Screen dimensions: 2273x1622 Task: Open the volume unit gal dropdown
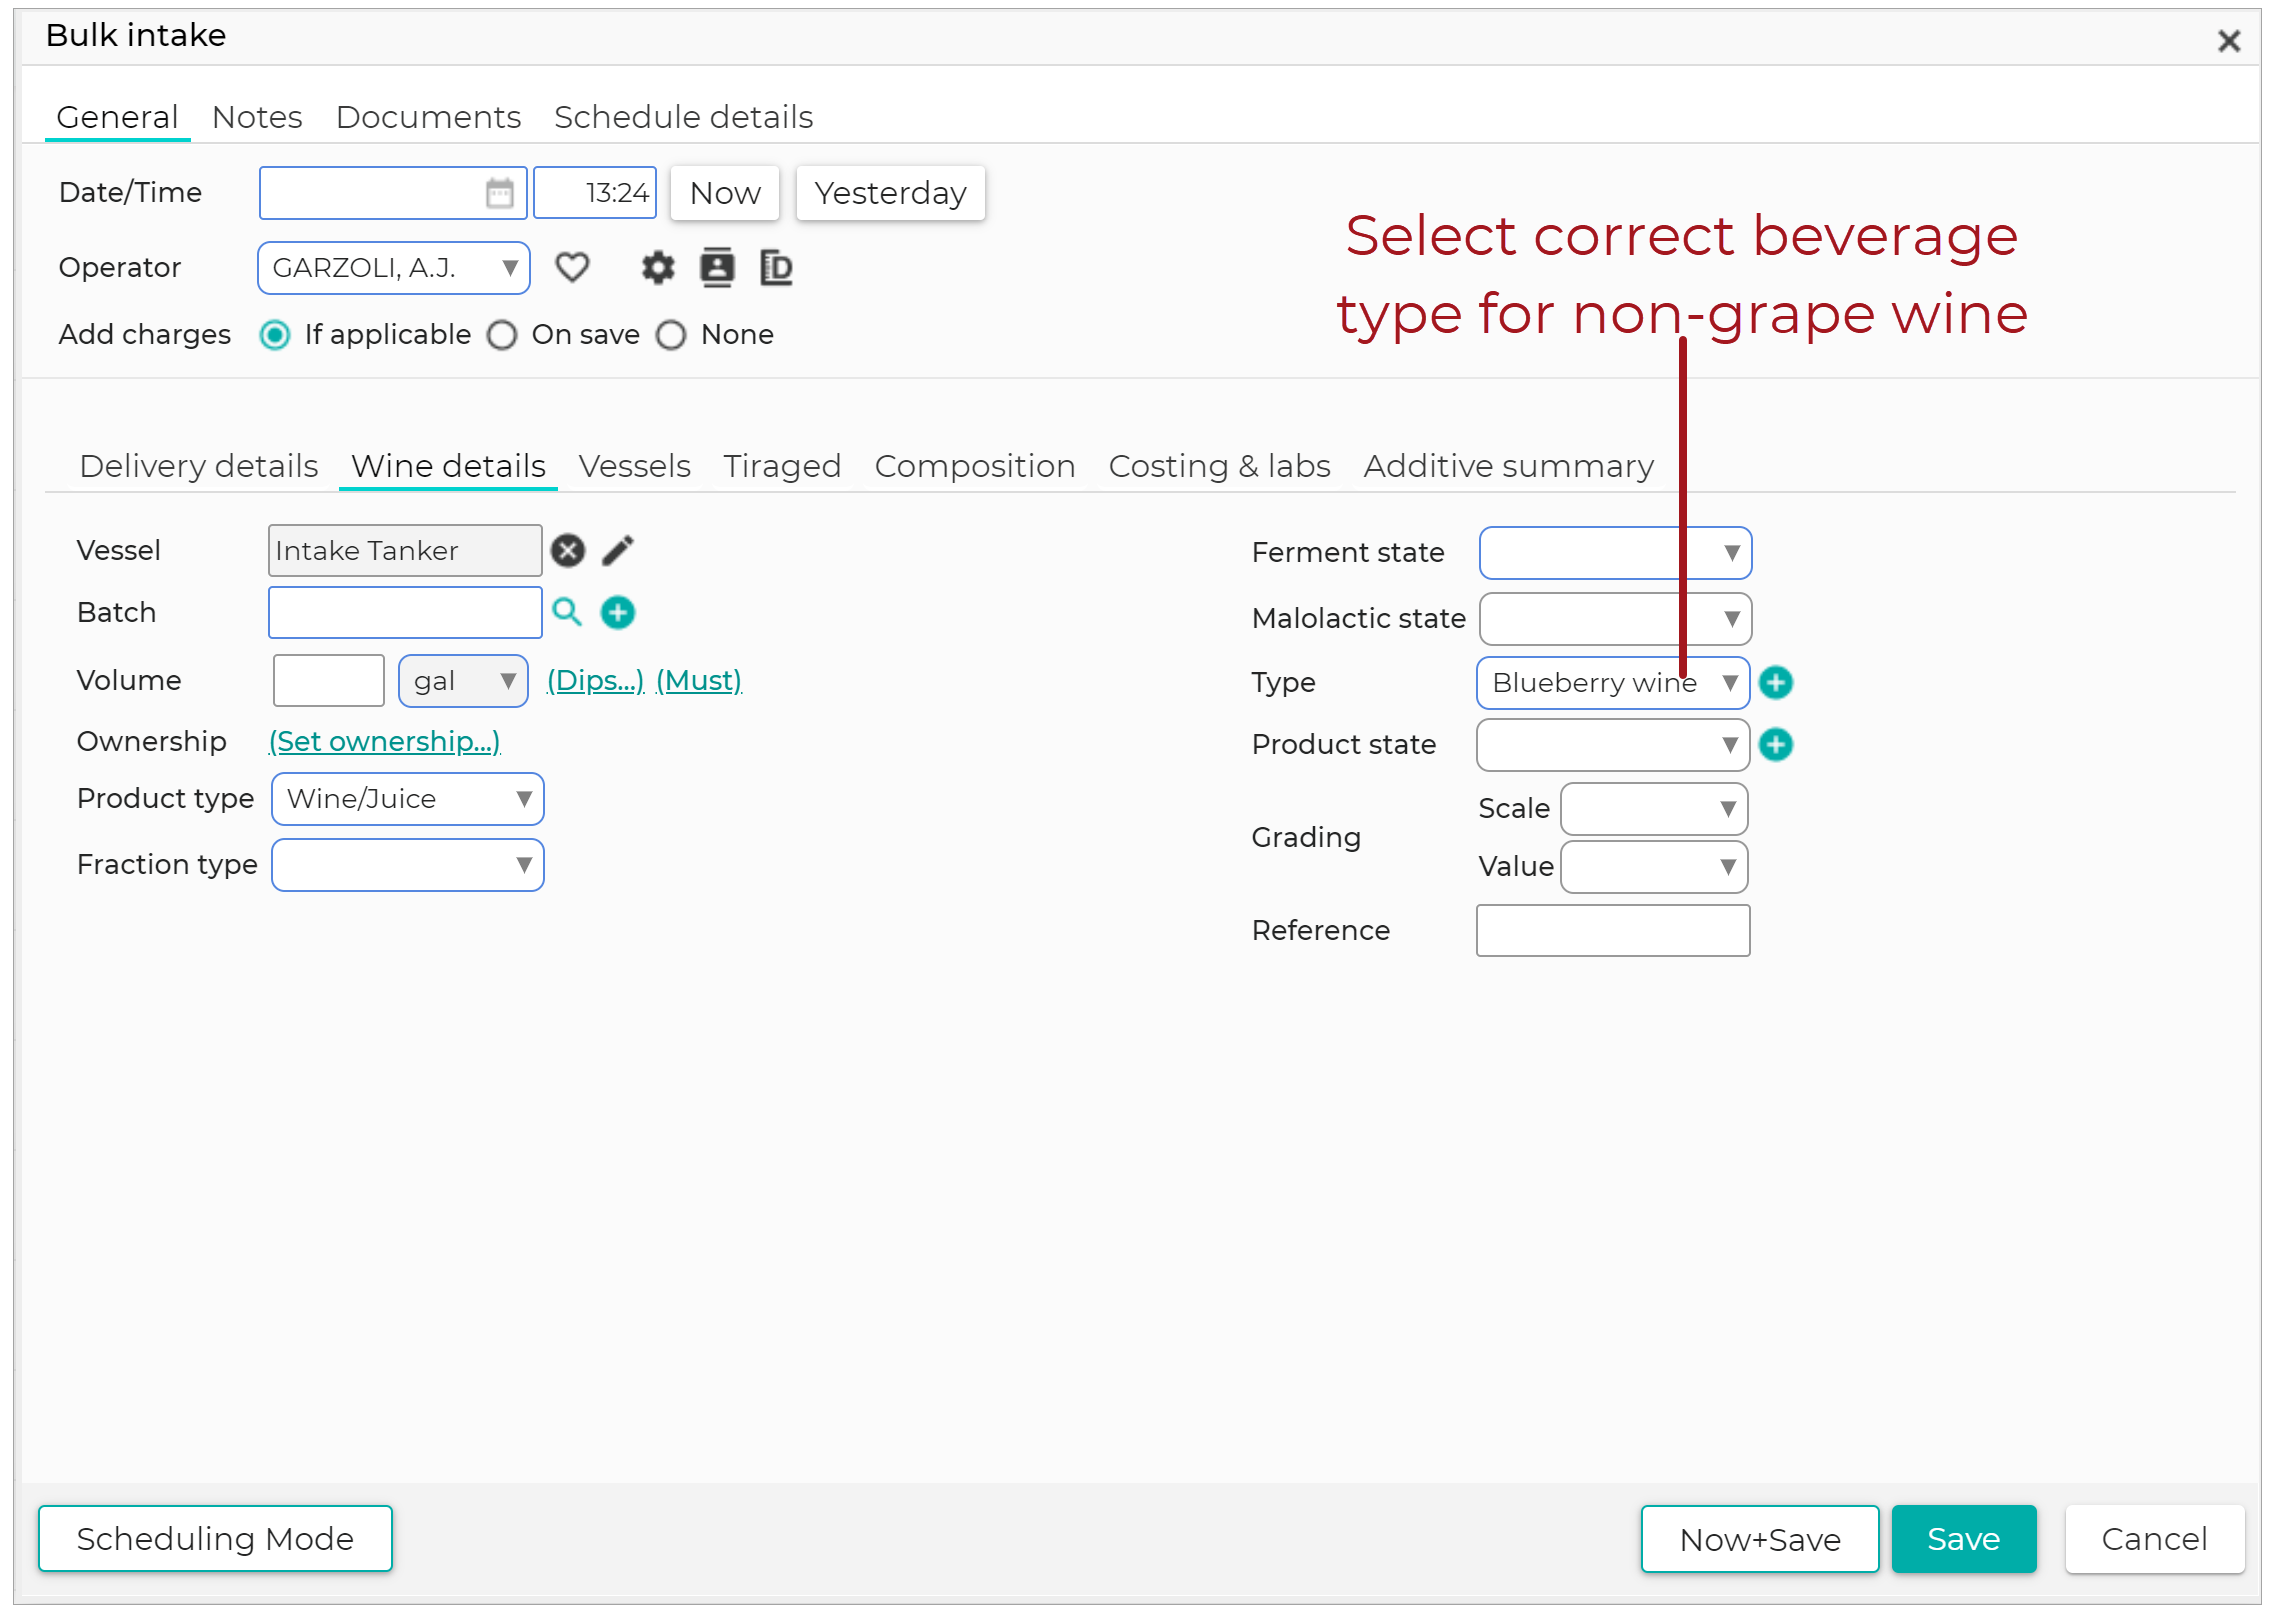click(463, 681)
